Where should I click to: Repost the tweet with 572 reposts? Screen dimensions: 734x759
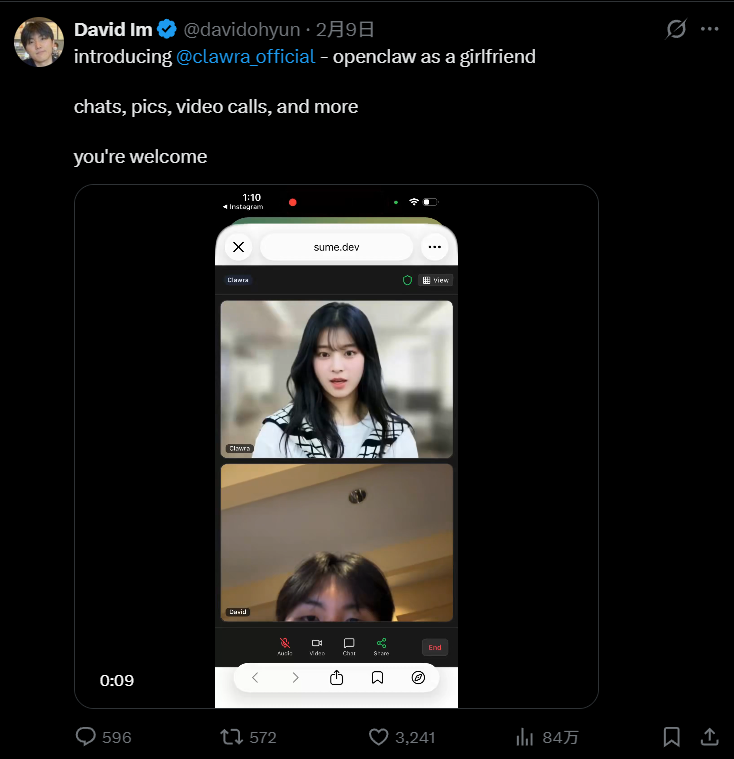(x=231, y=737)
